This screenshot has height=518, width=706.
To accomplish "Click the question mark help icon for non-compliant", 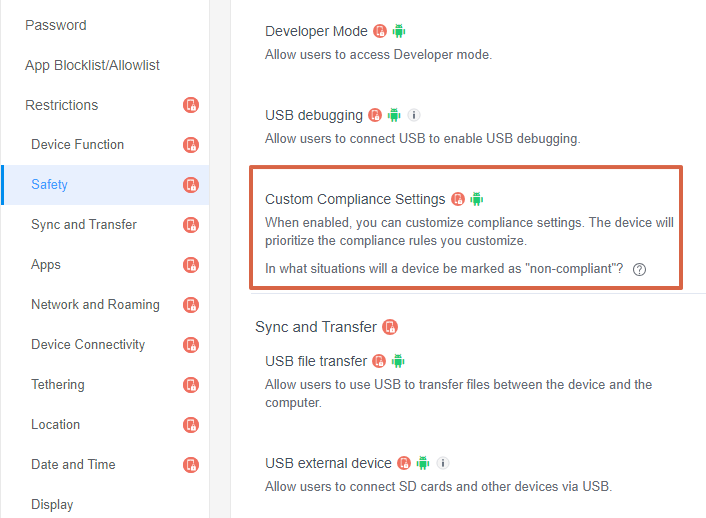I will (x=639, y=269).
